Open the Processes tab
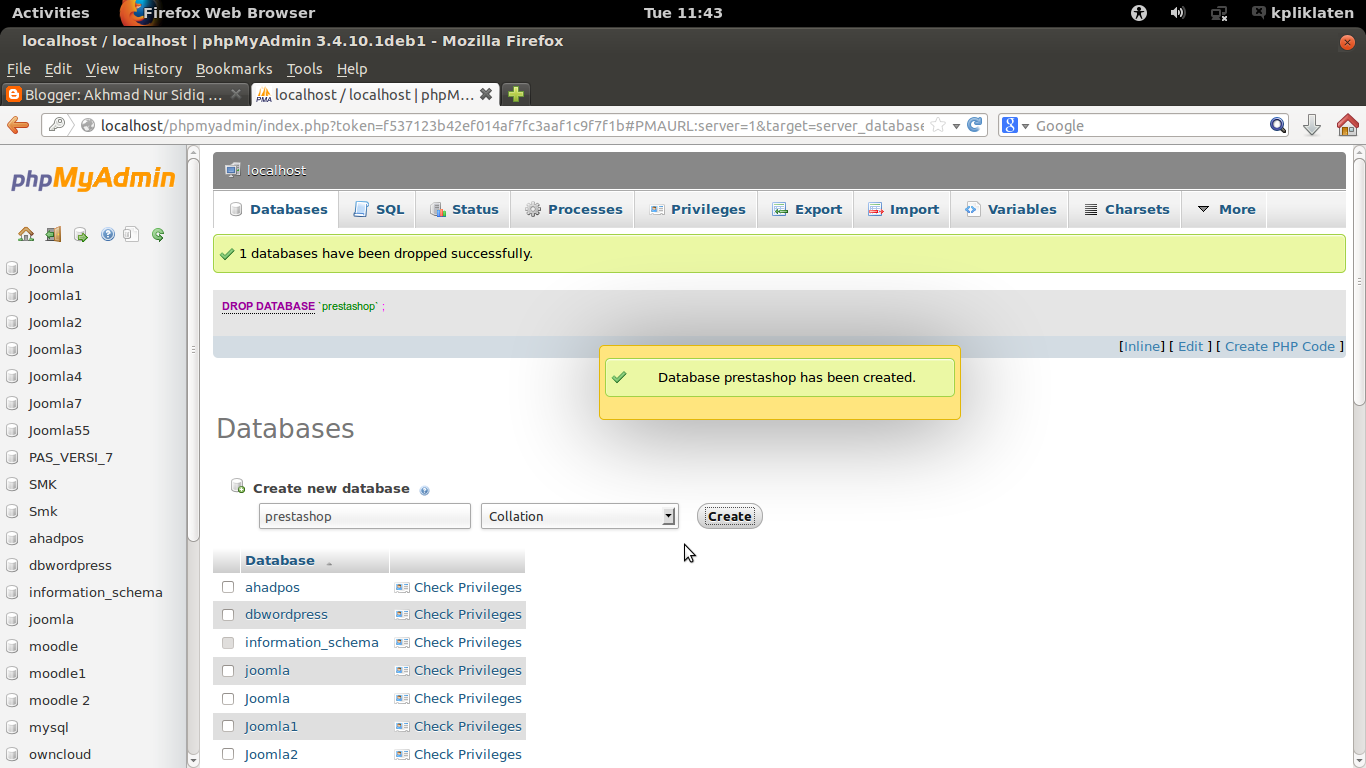 pyautogui.click(x=573, y=209)
